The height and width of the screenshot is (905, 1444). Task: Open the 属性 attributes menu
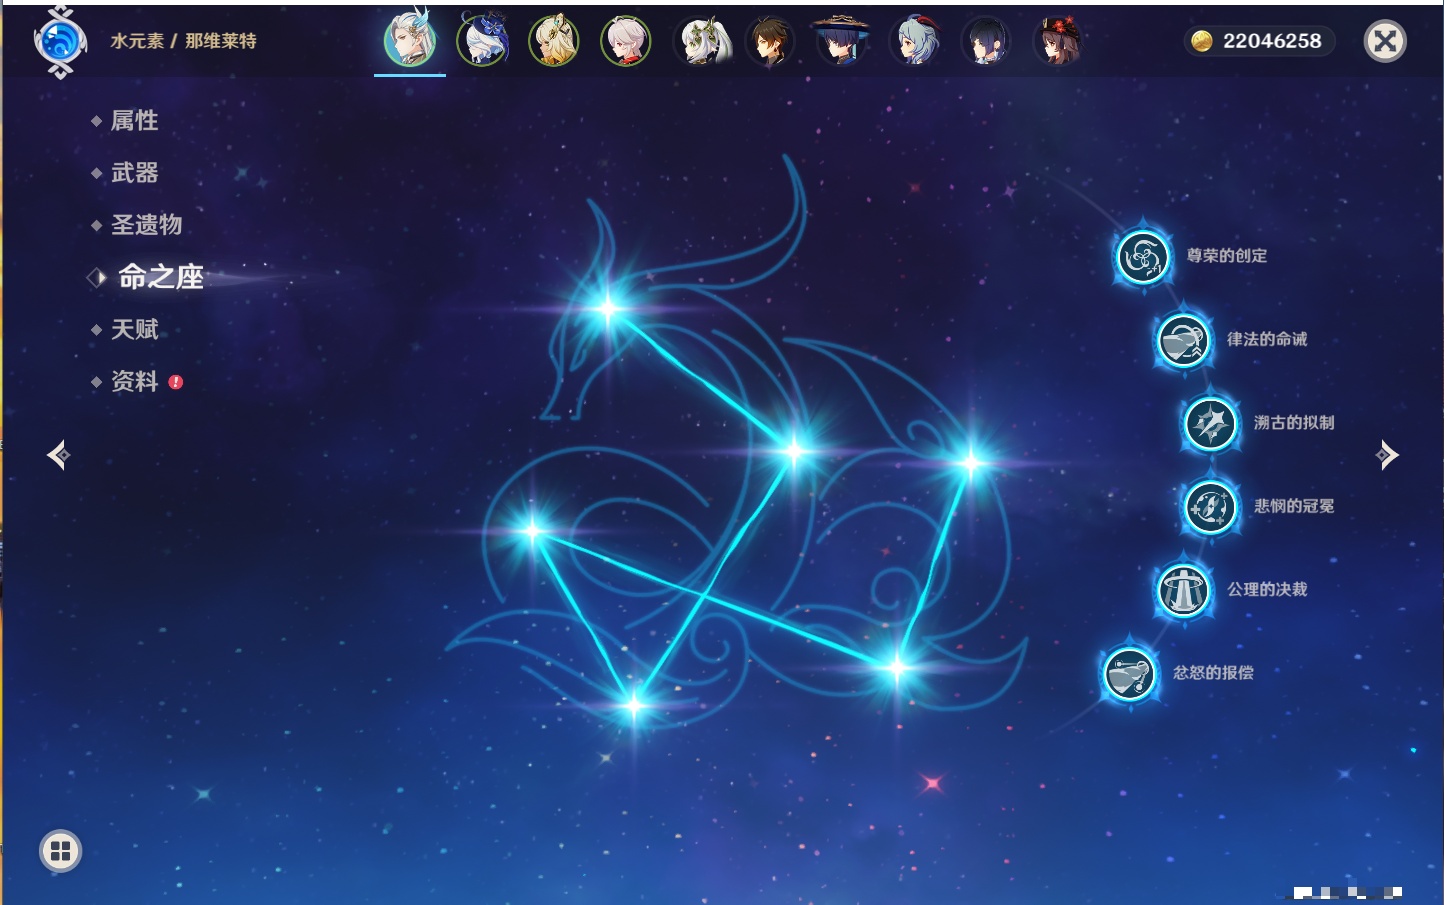(x=134, y=121)
